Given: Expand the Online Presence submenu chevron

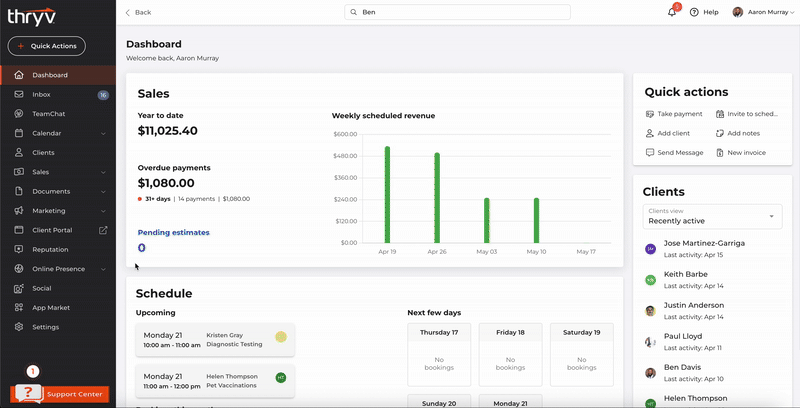Looking at the screenshot, I should pyautogui.click(x=103, y=269).
